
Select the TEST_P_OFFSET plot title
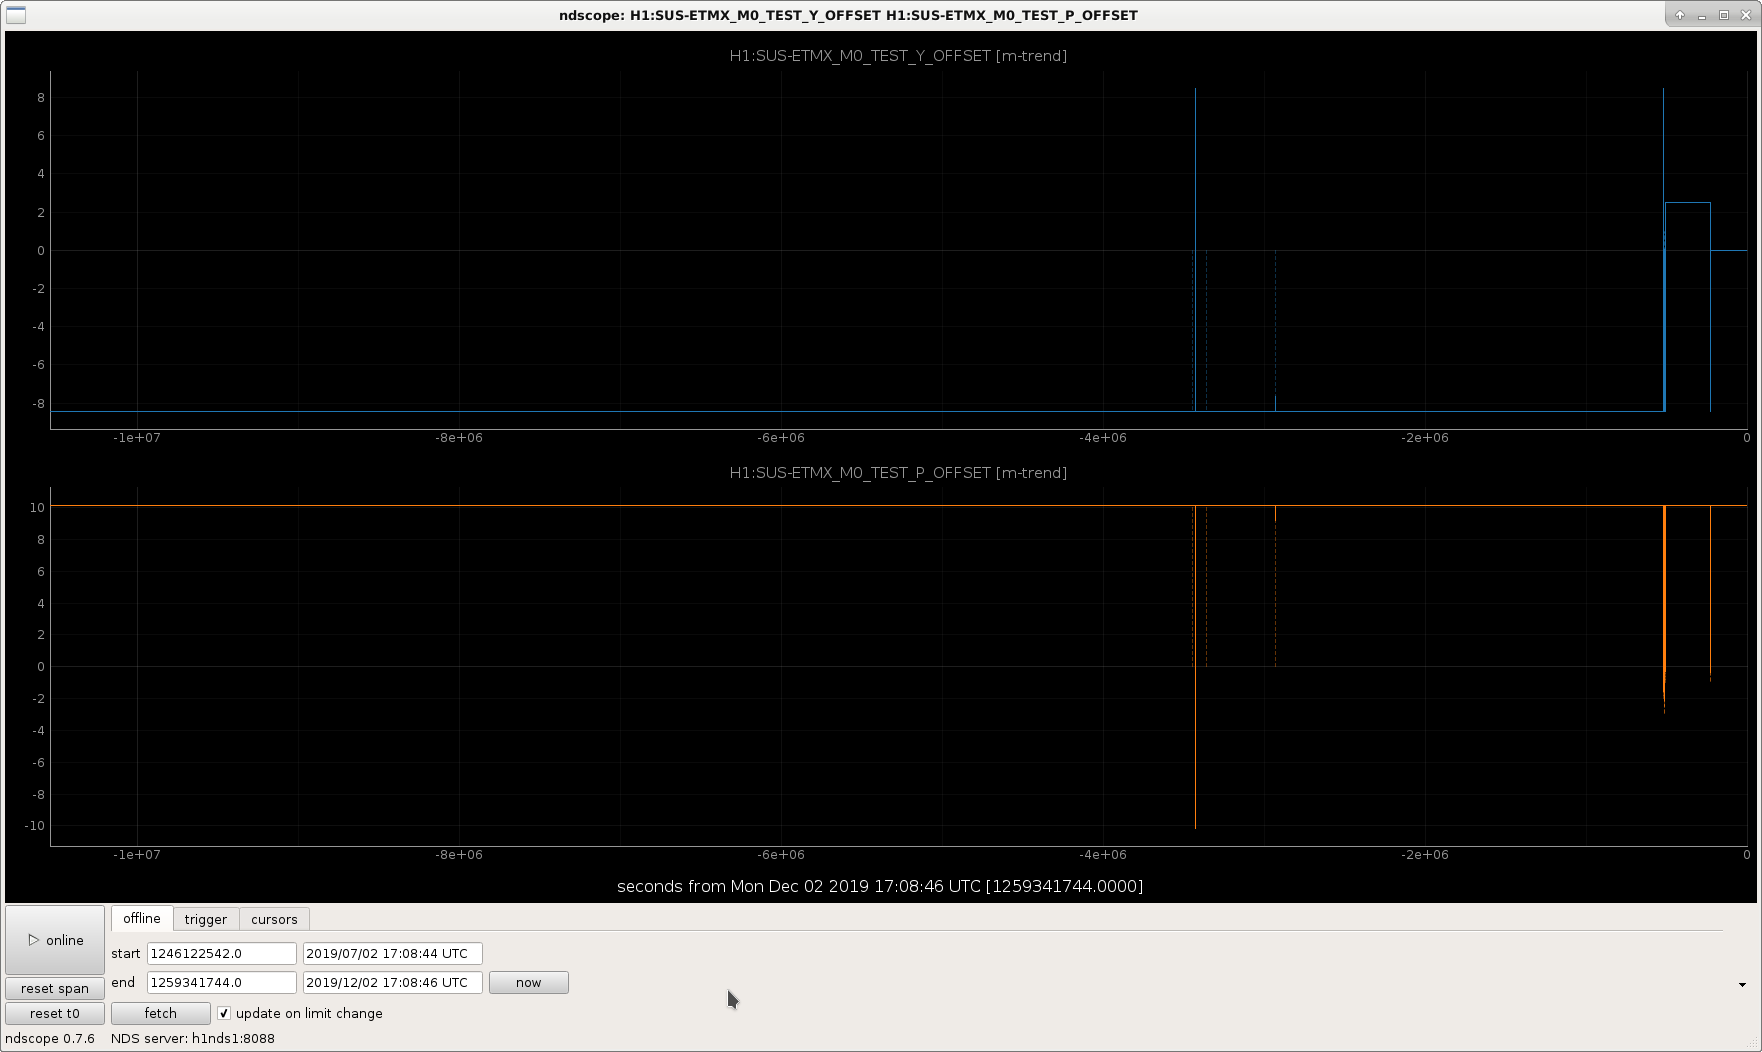coord(898,473)
